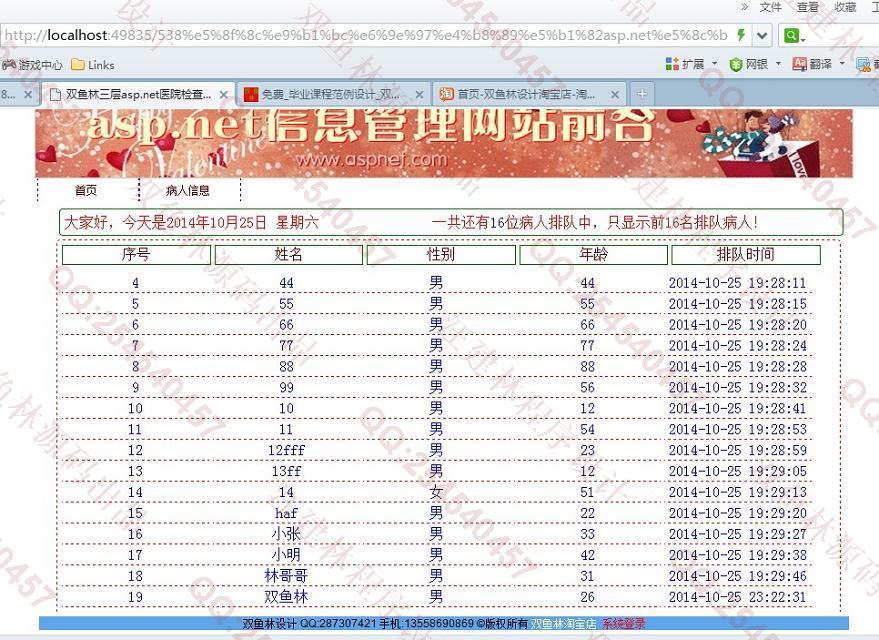Expand the 网银 dropdown arrow

[x=777, y=64]
